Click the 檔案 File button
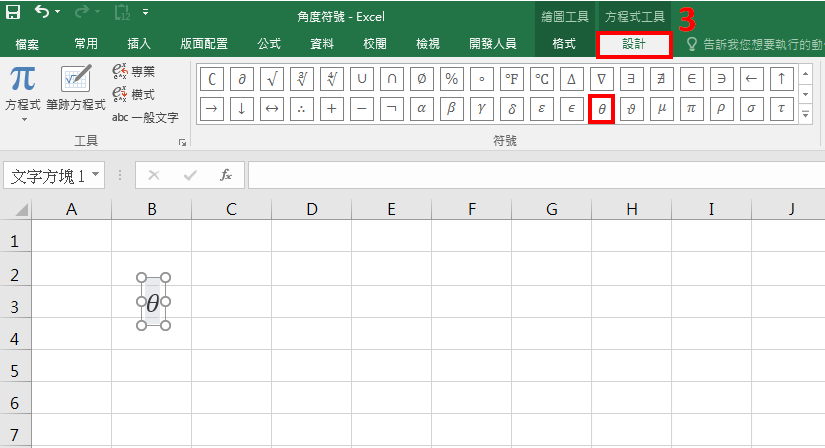Image resolution: width=825 pixels, height=448 pixels. [x=27, y=45]
